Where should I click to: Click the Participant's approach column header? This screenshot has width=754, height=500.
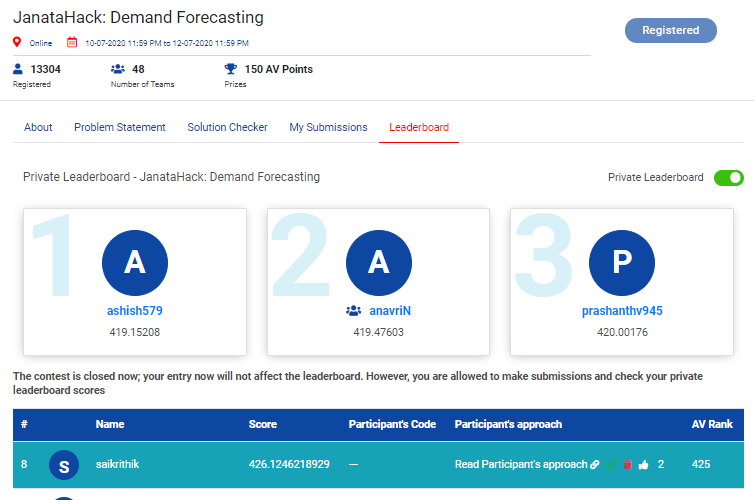click(508, 425)
